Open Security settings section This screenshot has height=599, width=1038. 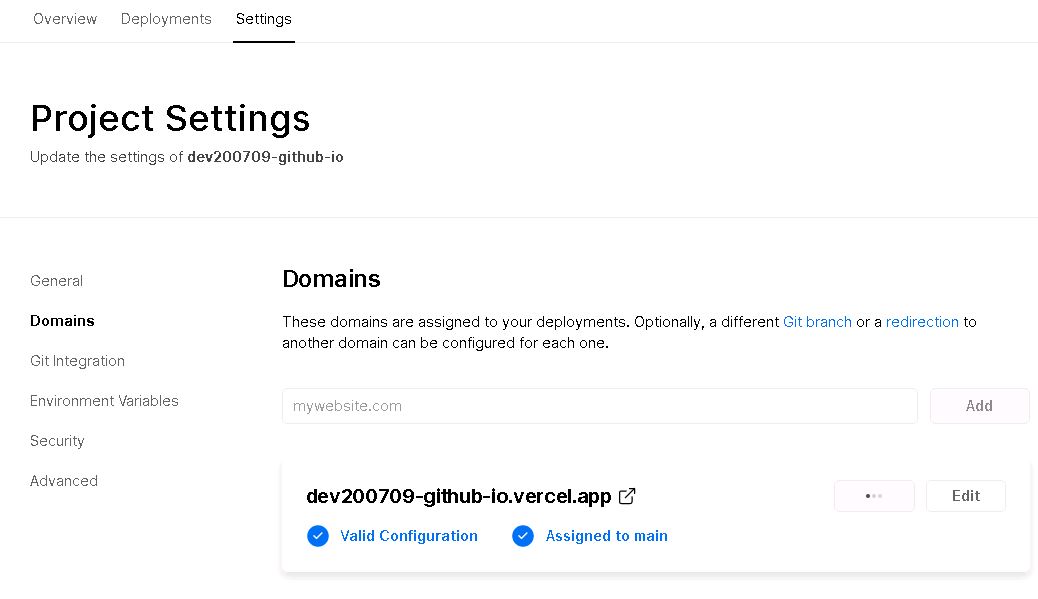point(57,441)
